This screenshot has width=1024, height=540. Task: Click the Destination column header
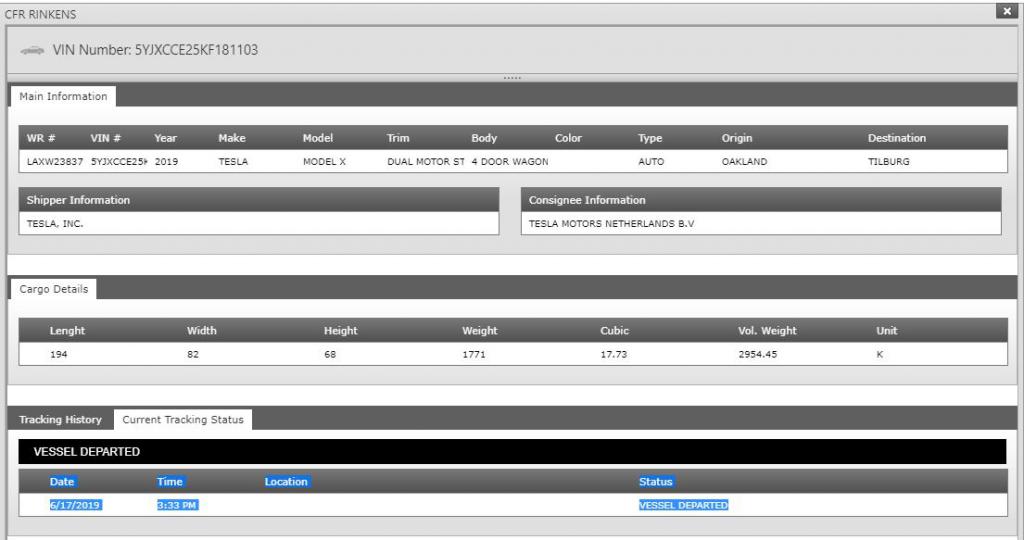click(897, 138)
